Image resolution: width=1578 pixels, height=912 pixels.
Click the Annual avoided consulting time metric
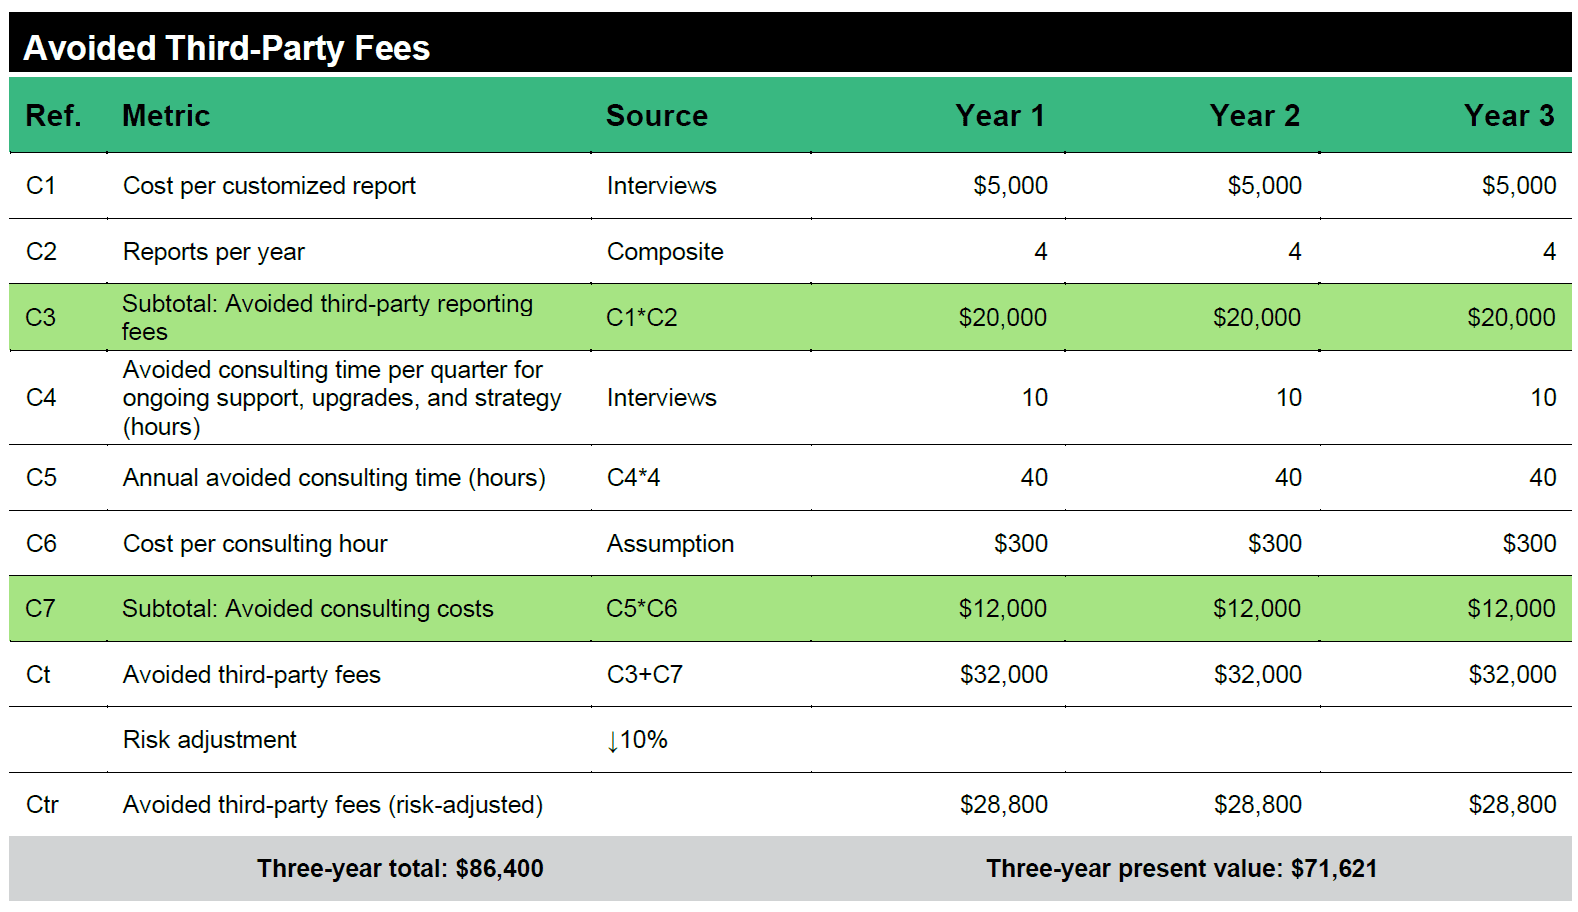pyautogui.click(x=333, y=478)
